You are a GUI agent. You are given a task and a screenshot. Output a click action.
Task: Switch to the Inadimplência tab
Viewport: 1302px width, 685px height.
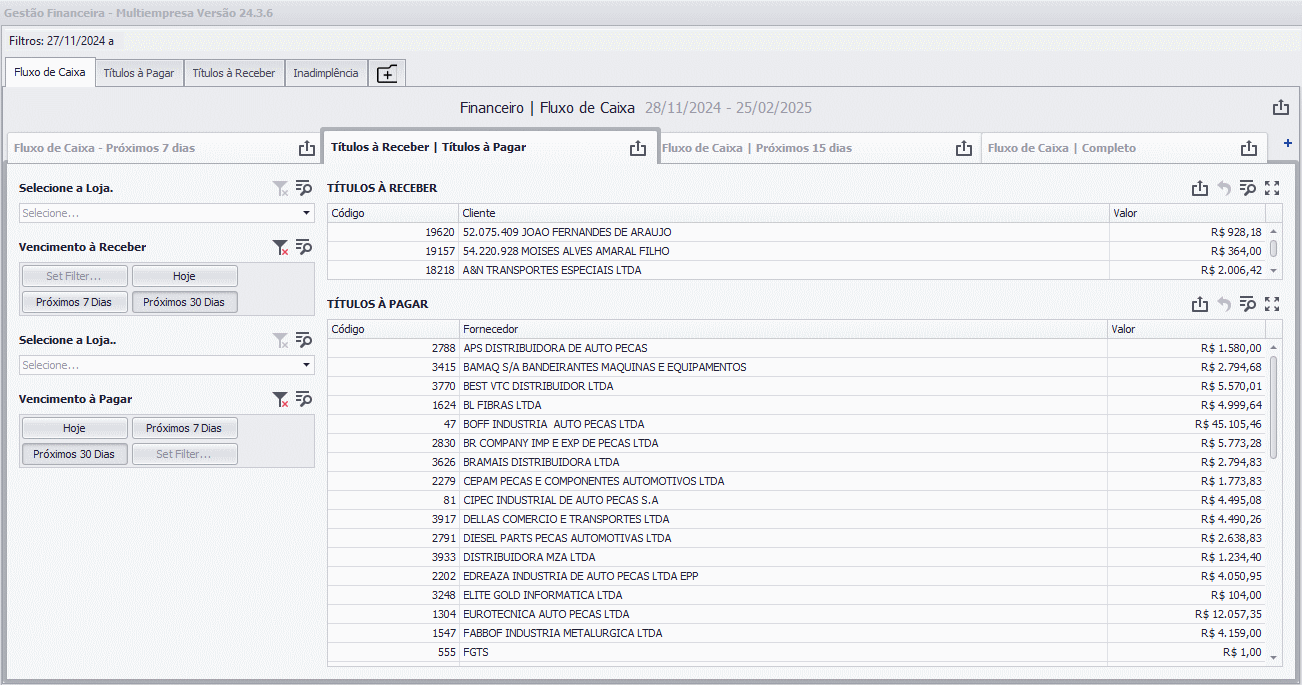[x=326, y=73]
